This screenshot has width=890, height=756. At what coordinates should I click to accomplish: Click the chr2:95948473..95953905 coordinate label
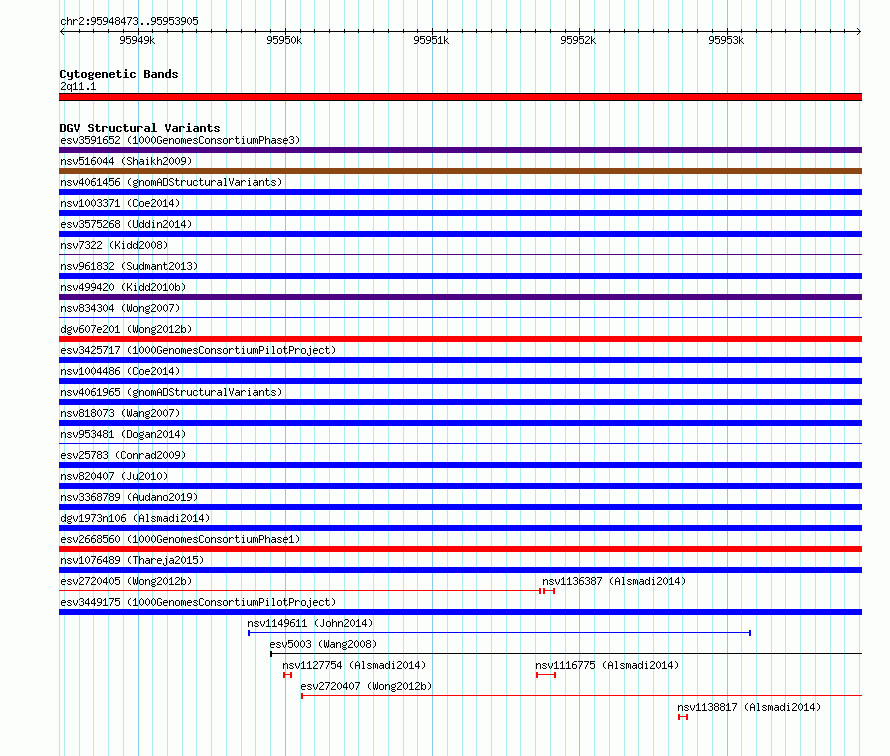click(129, 21)
